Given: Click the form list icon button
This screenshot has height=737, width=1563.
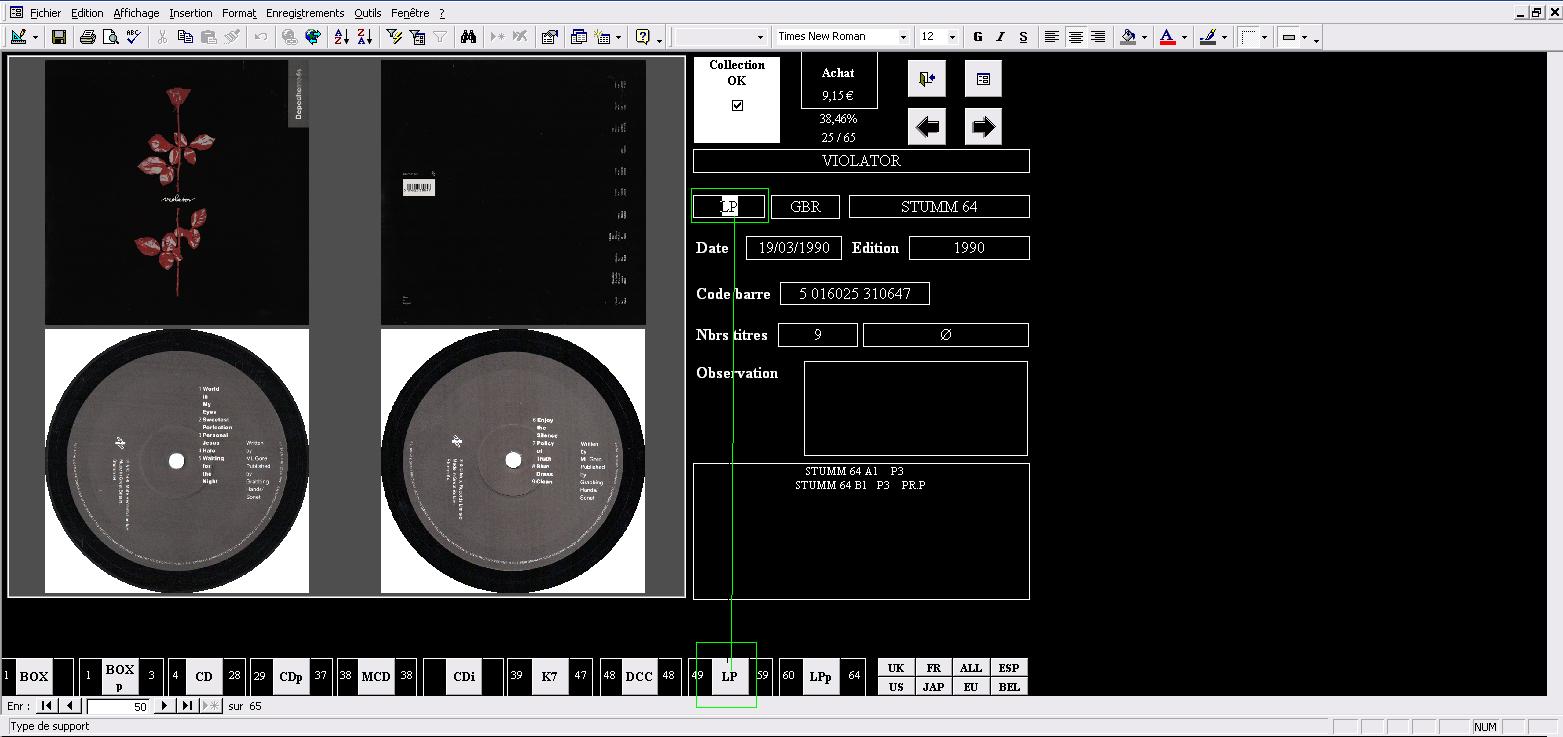Looking at the screenshot, I should 983,79.
